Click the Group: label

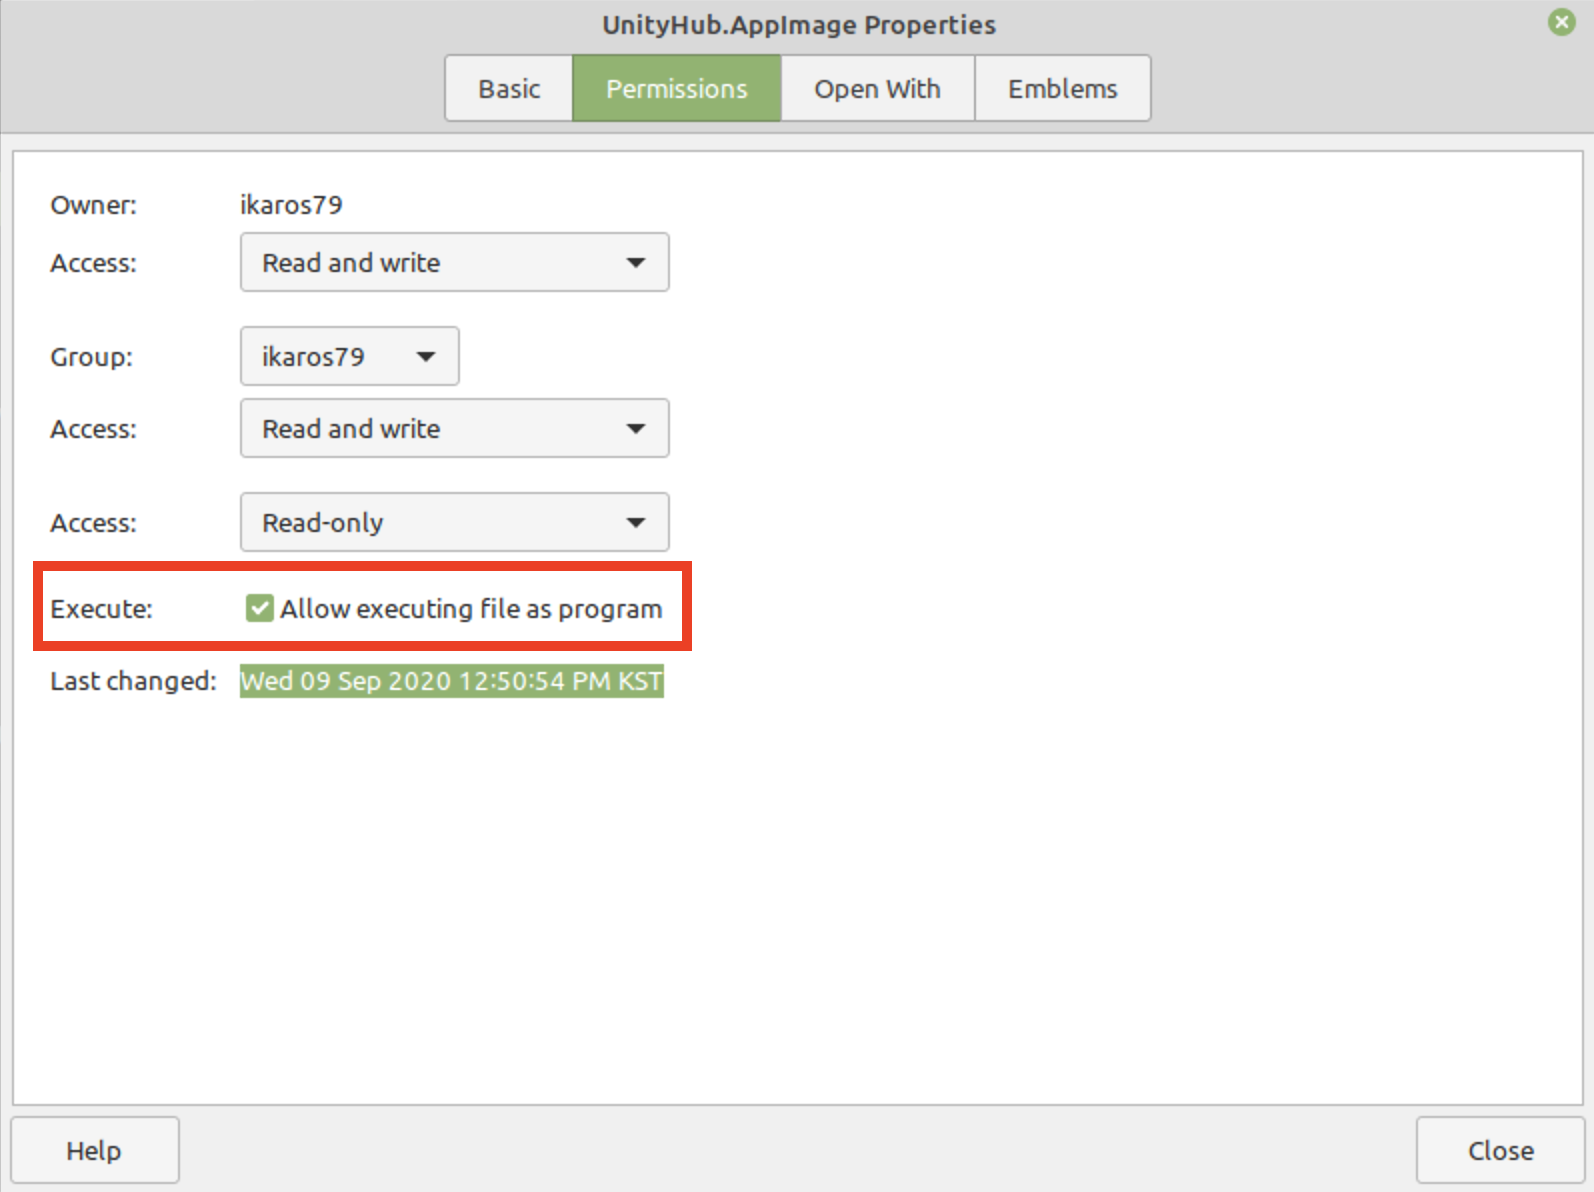(x=92, y=357)
